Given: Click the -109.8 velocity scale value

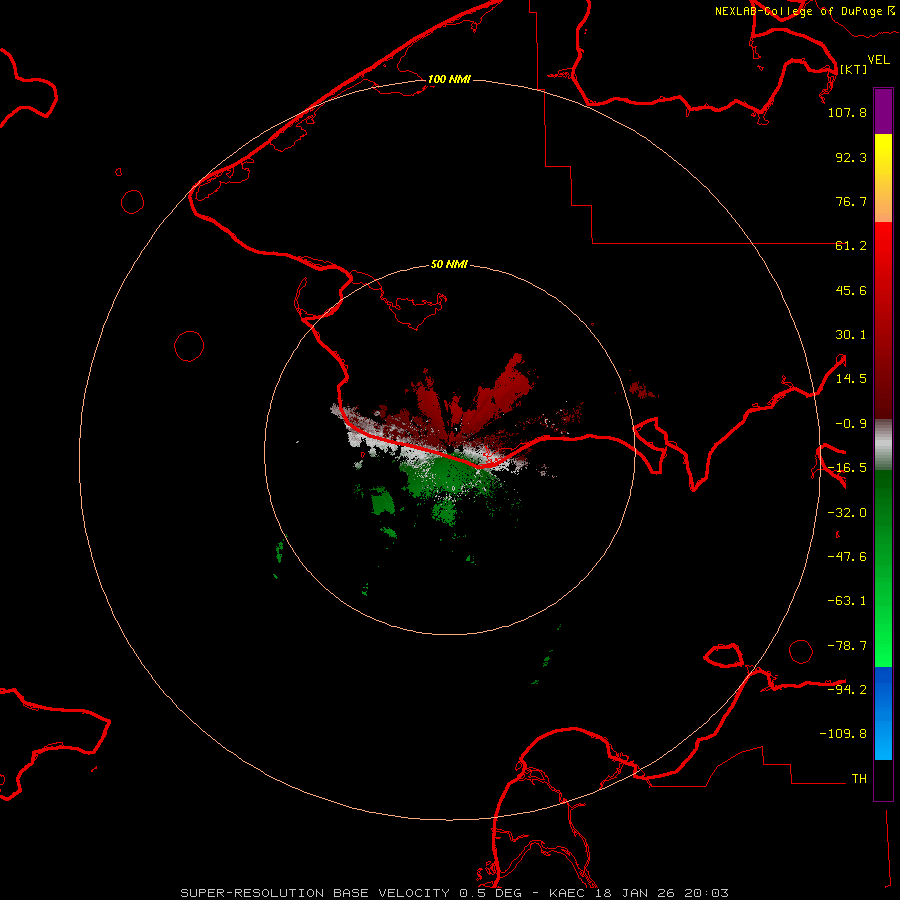Looking at the screenshot, I should tap(843, 734).
